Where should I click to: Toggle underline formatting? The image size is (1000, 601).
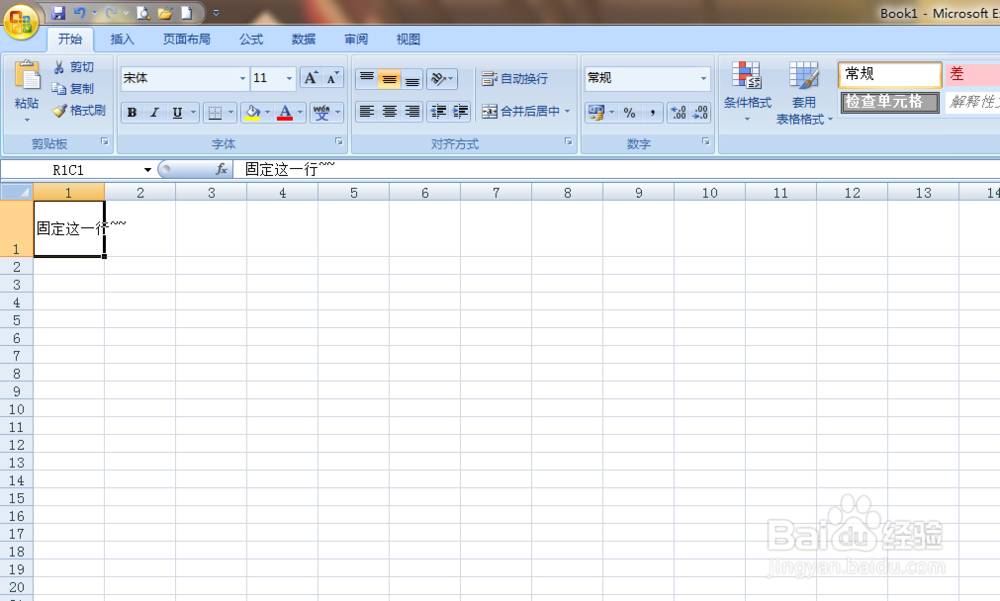pos(177,113)
